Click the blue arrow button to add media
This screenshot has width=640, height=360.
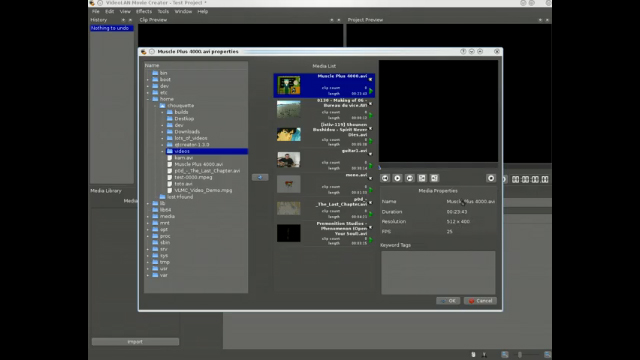[x=260, y=177]
